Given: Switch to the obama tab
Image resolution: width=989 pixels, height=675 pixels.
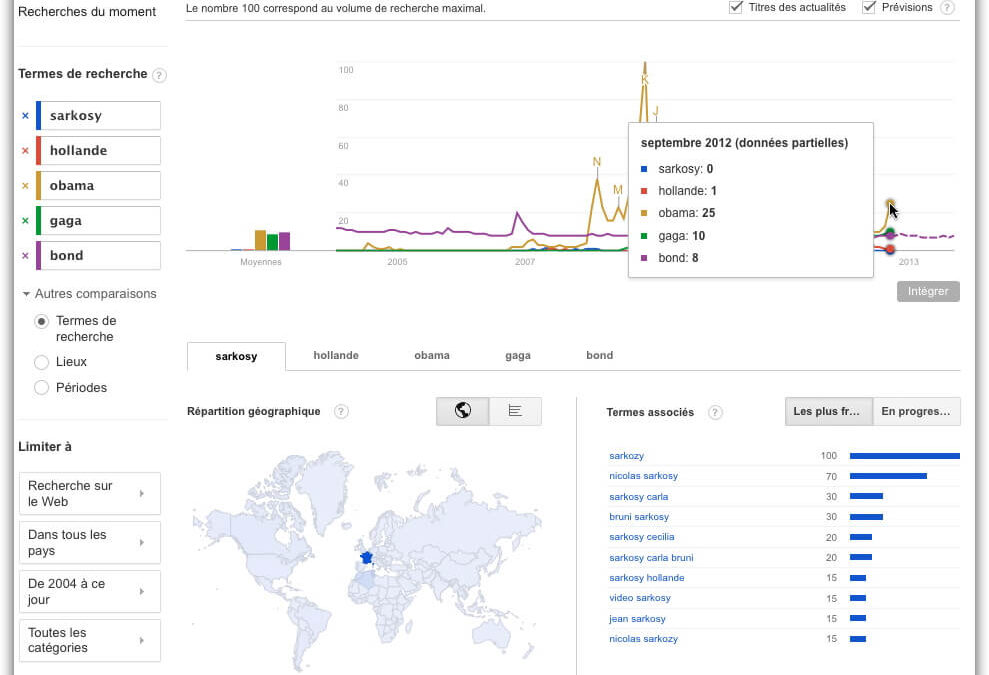Looking at the screenshot, I should 432,356.
